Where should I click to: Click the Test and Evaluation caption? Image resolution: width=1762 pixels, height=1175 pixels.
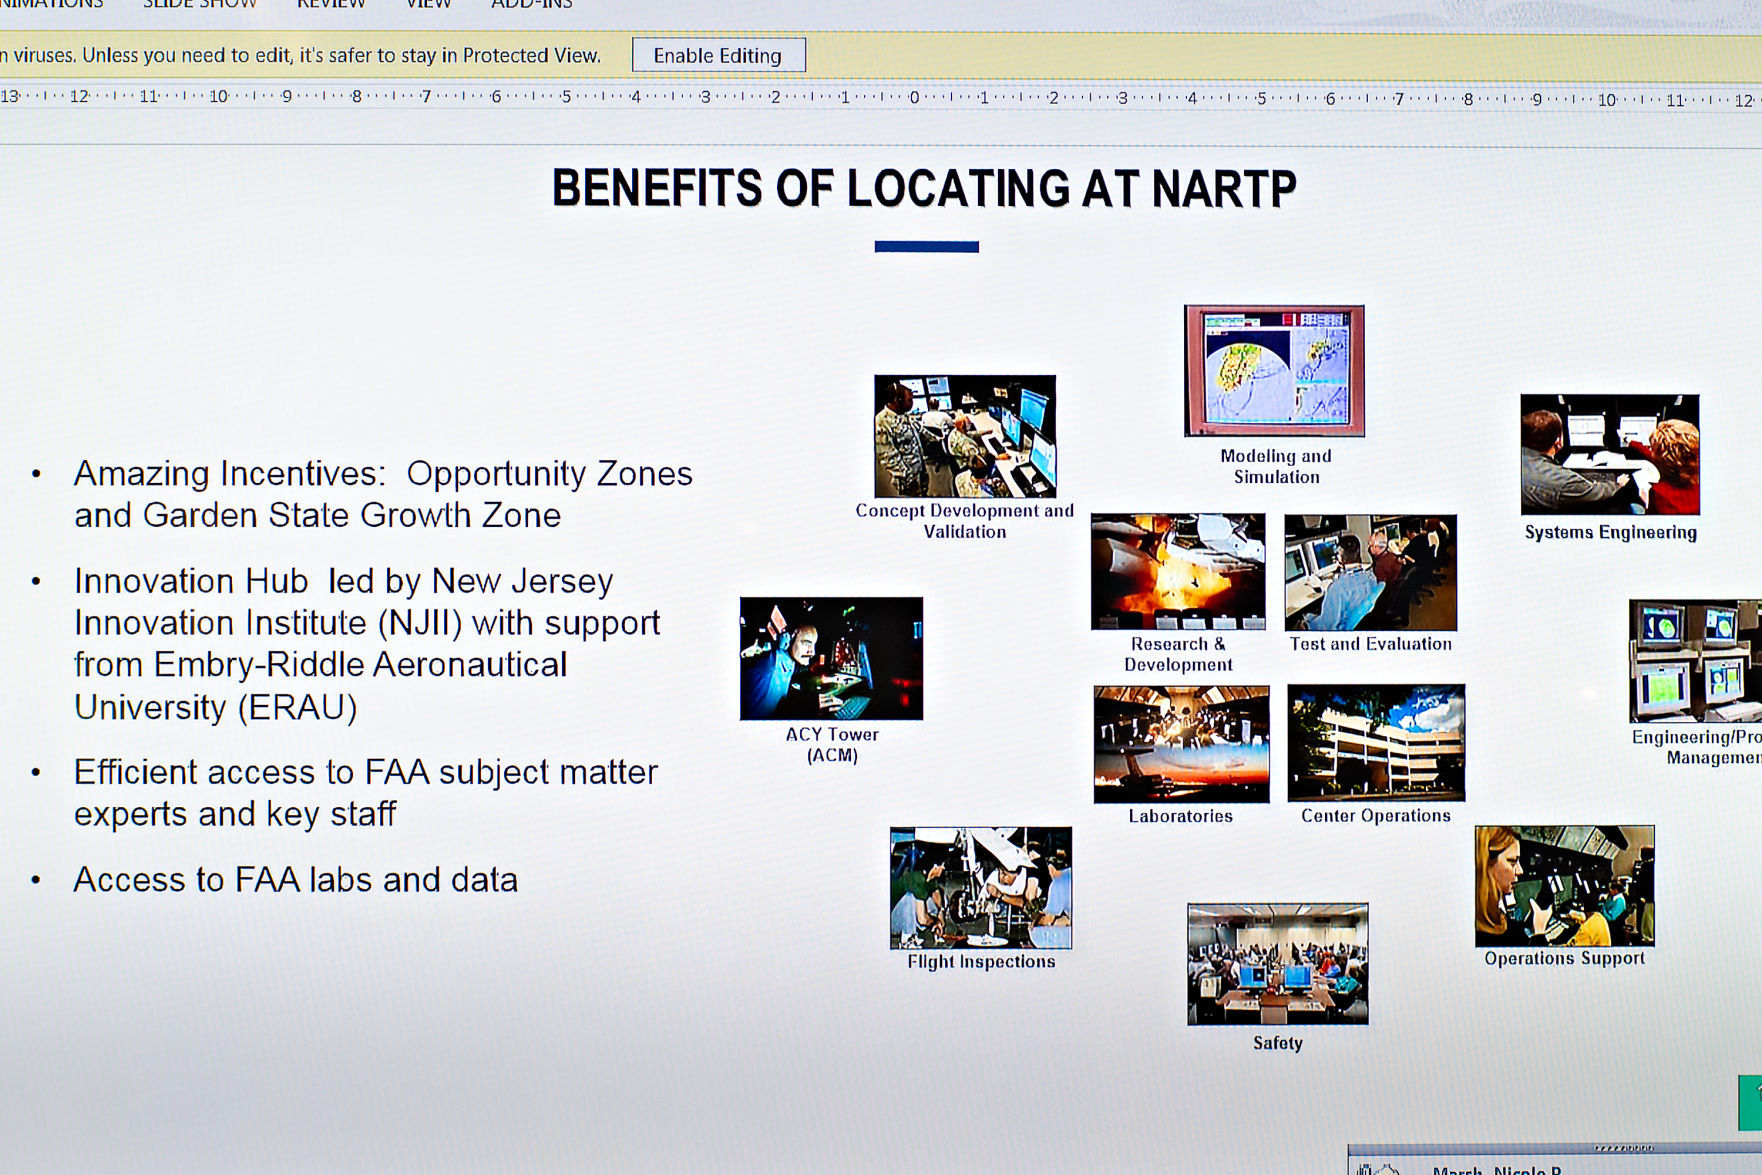(x=1371, y=644)
